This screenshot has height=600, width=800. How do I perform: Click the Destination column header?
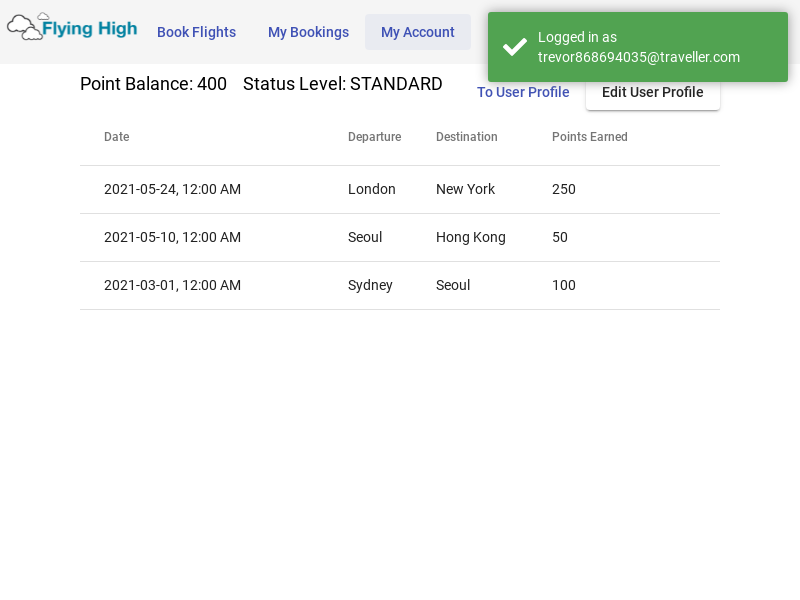point(466,137)
